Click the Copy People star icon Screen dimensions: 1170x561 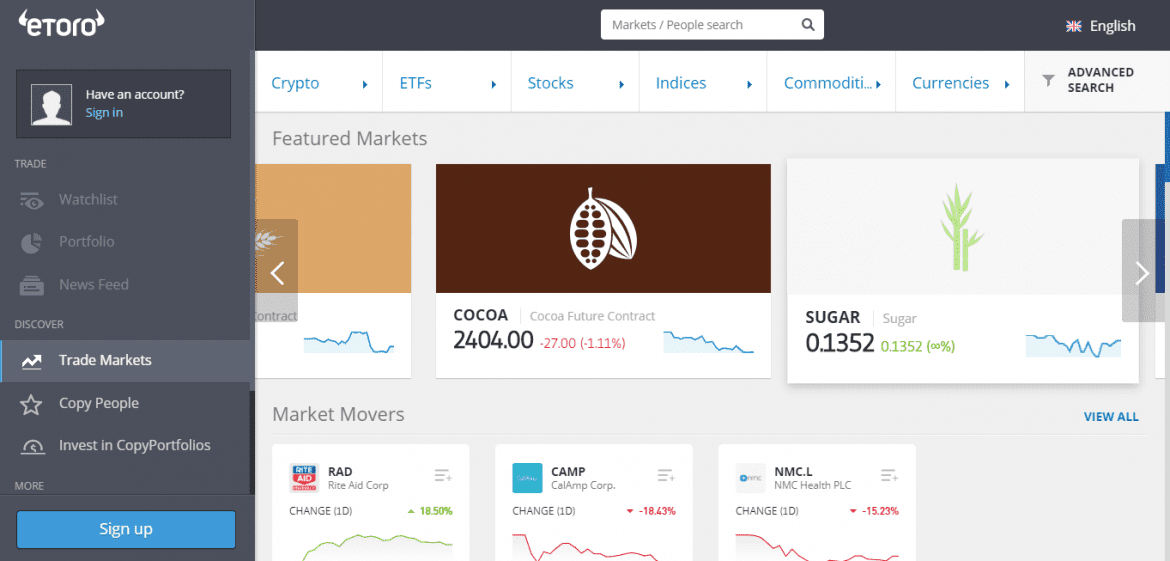point(32,404)
